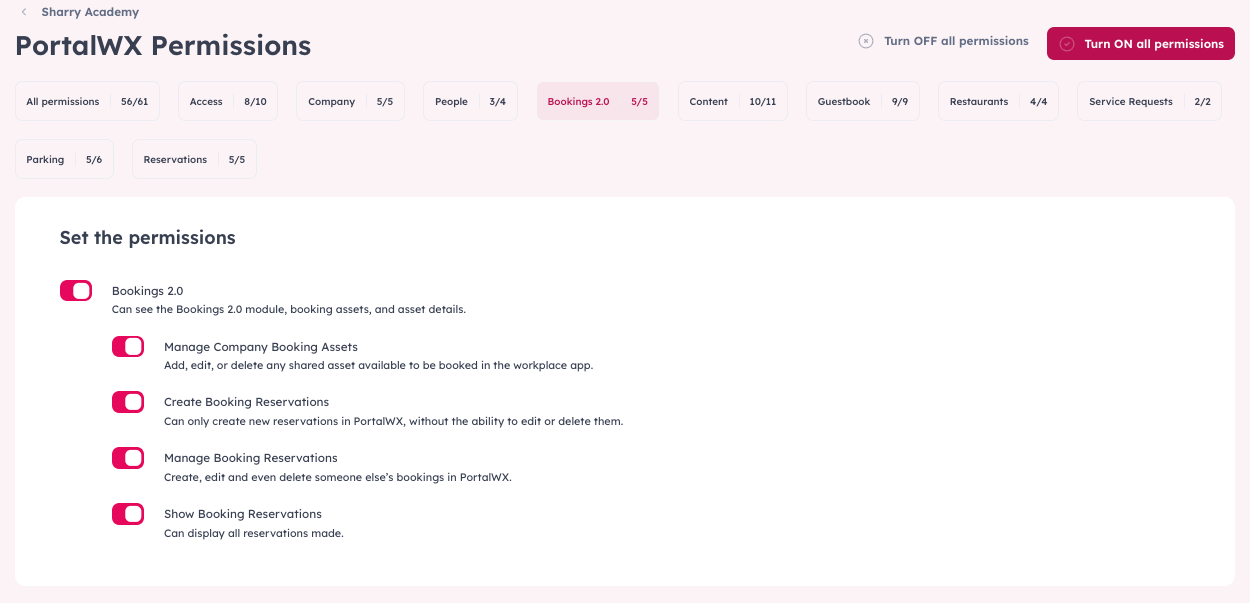Toggle Manage Booking Reservations permission
This screenshot has width=1250, height=603.
(128, 458)
